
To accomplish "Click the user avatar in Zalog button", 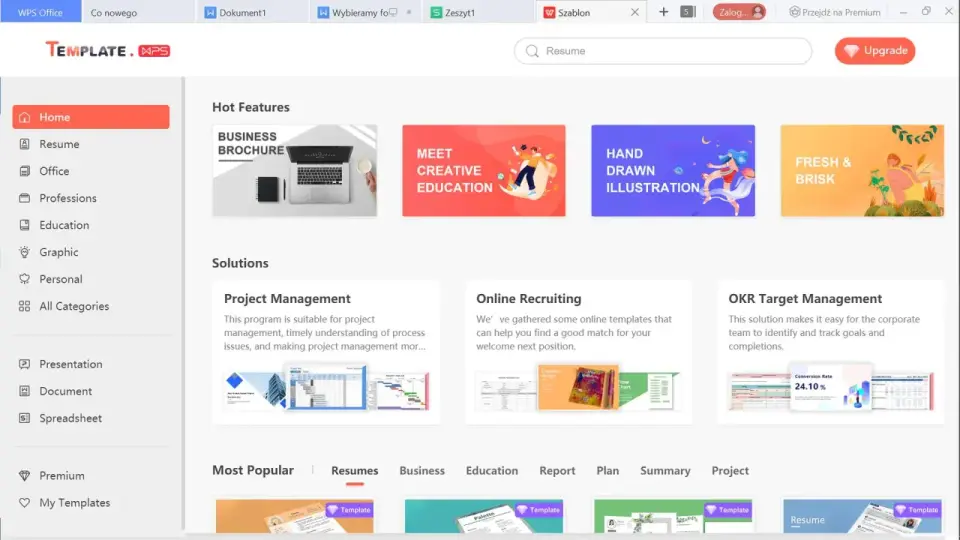I will [757, 12].
